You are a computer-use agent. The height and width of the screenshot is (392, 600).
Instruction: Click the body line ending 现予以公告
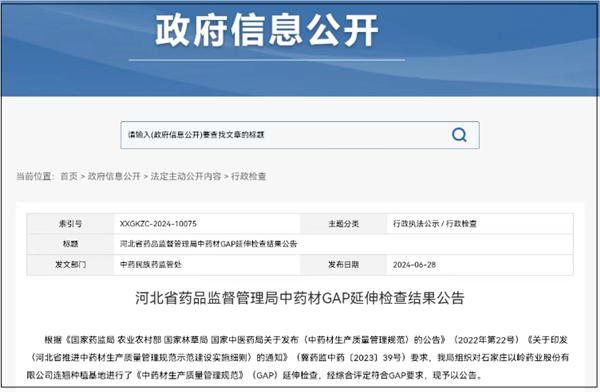pos(254,375)
